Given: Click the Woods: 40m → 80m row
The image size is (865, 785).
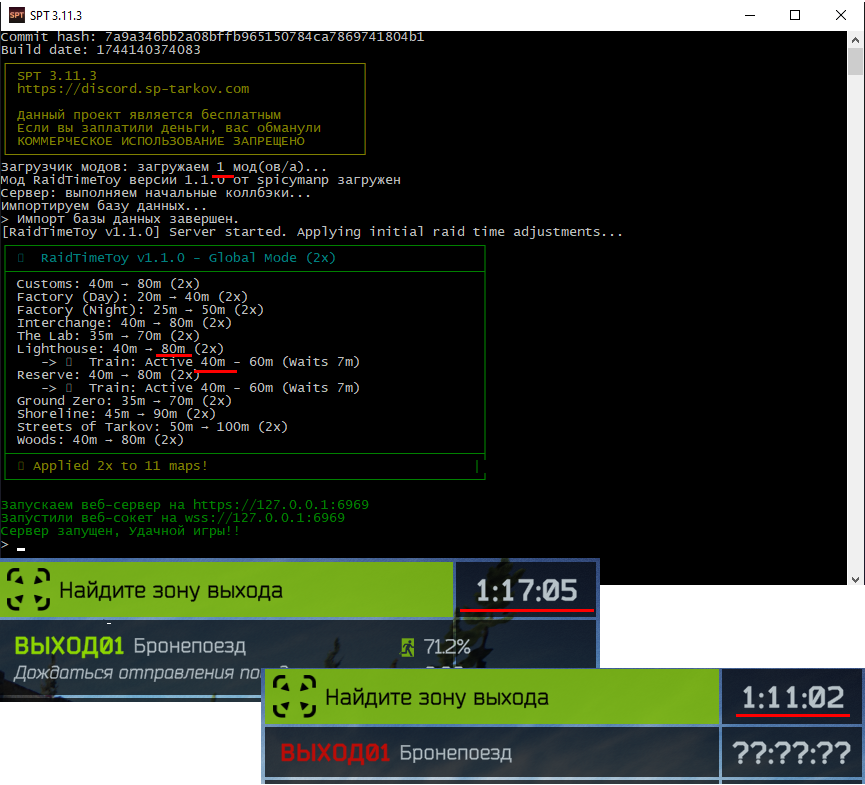Looking at the screenshot, I should [100, 440].
